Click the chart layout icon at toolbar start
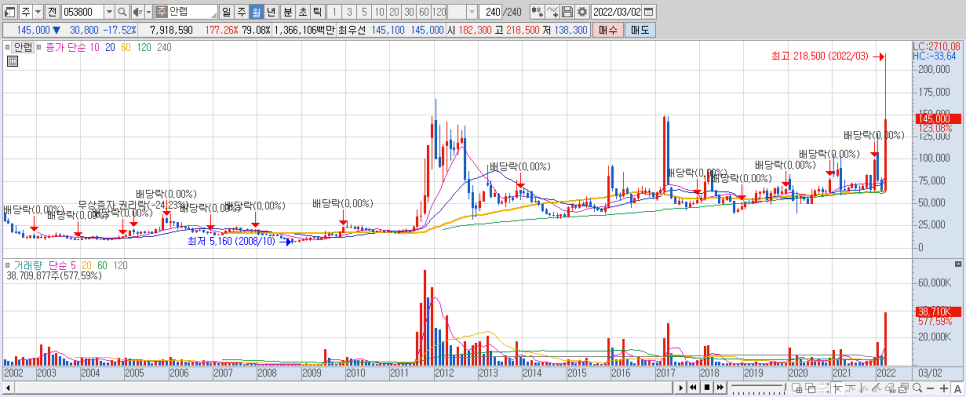Screen dimensions: 966x397 point(10,12)
